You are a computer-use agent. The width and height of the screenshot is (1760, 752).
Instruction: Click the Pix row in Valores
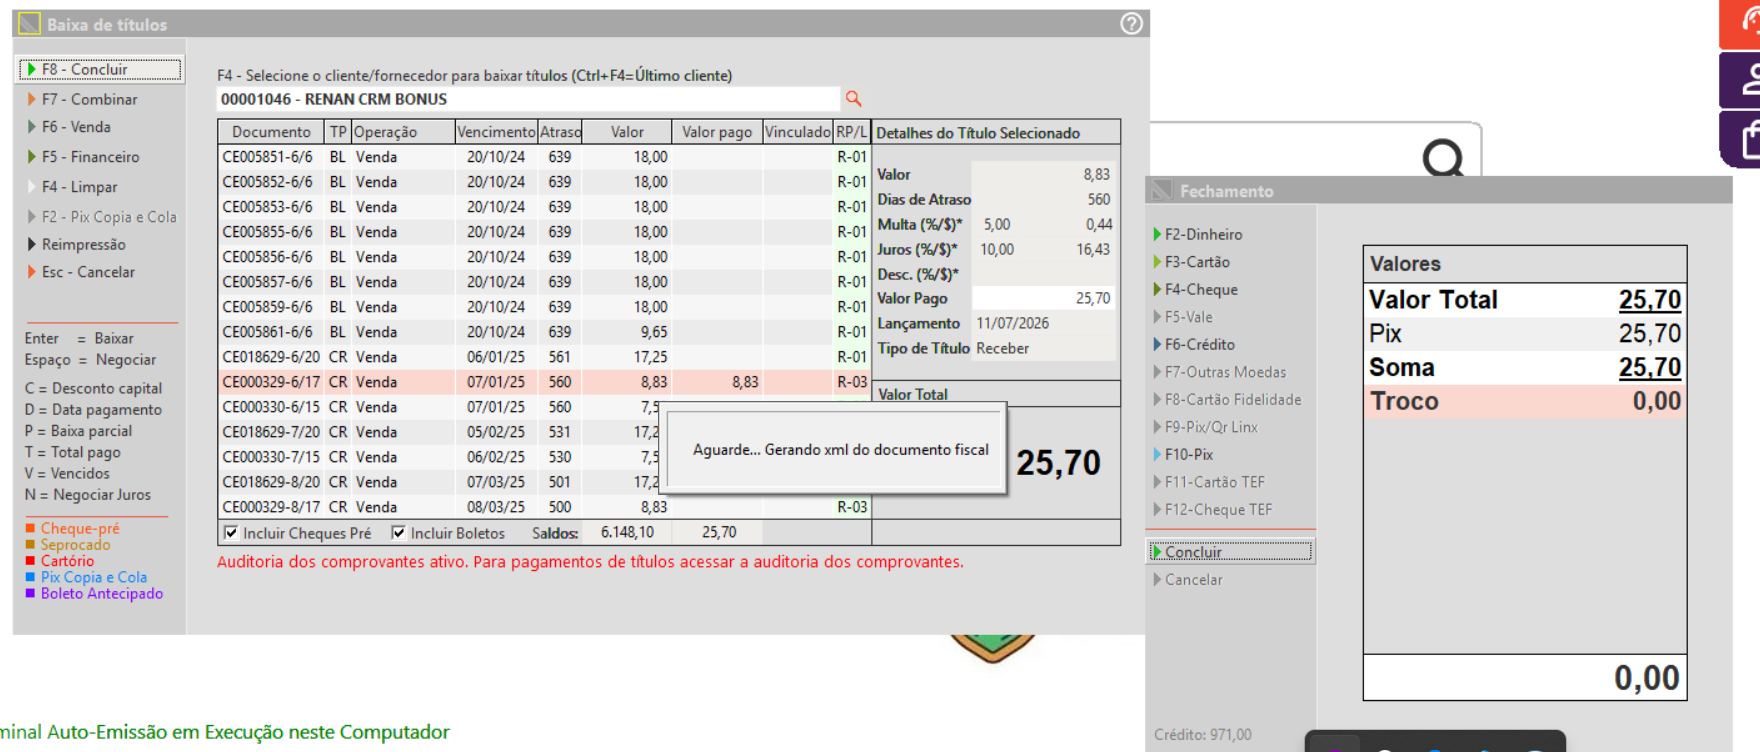click(1525, 333)
